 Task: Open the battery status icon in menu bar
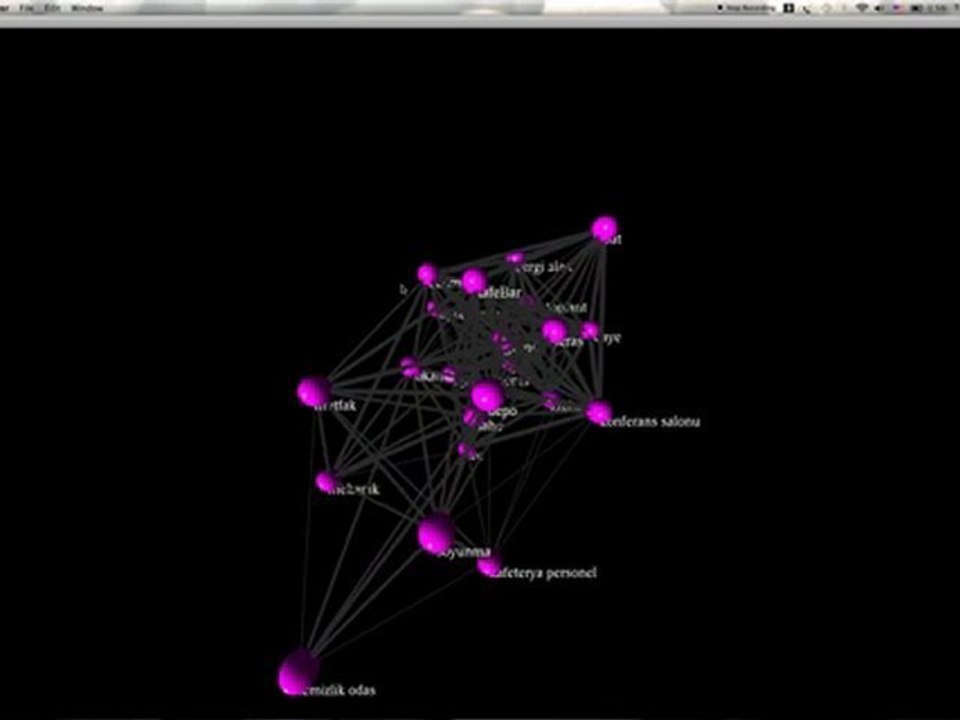[917, 8]
